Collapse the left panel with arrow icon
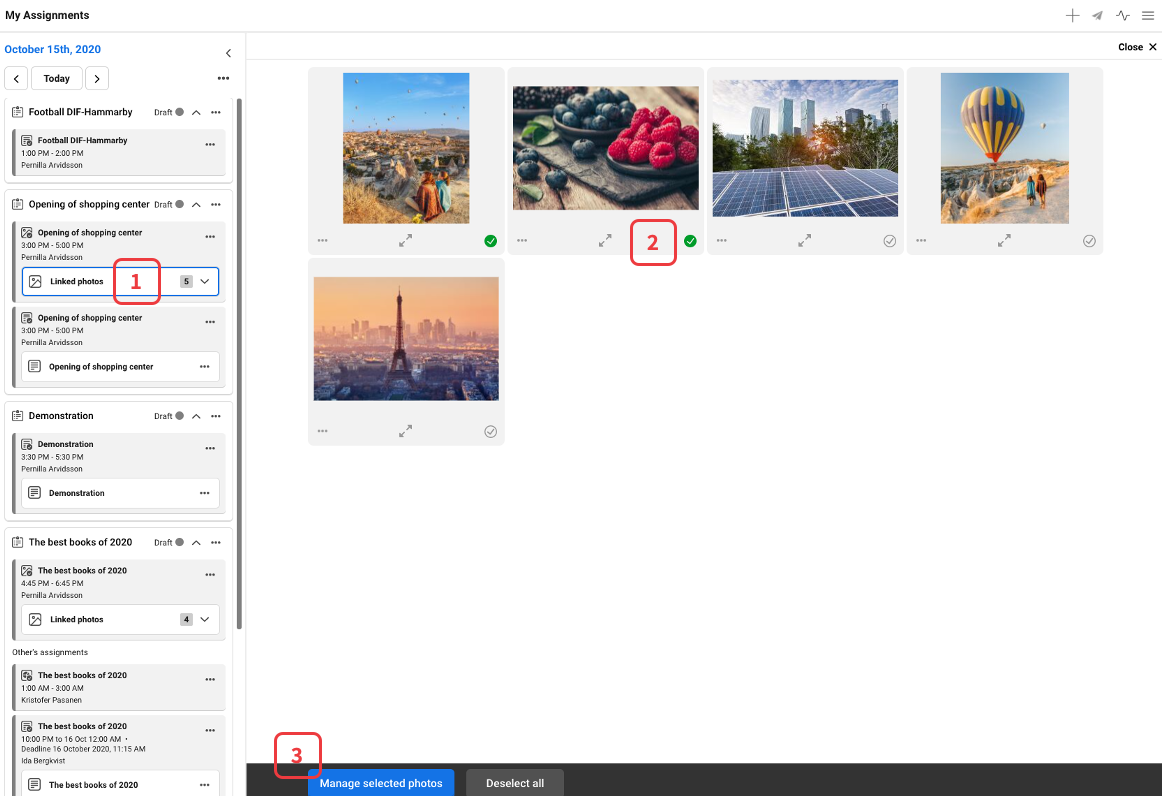The image size is (1163, 796). 228,53
